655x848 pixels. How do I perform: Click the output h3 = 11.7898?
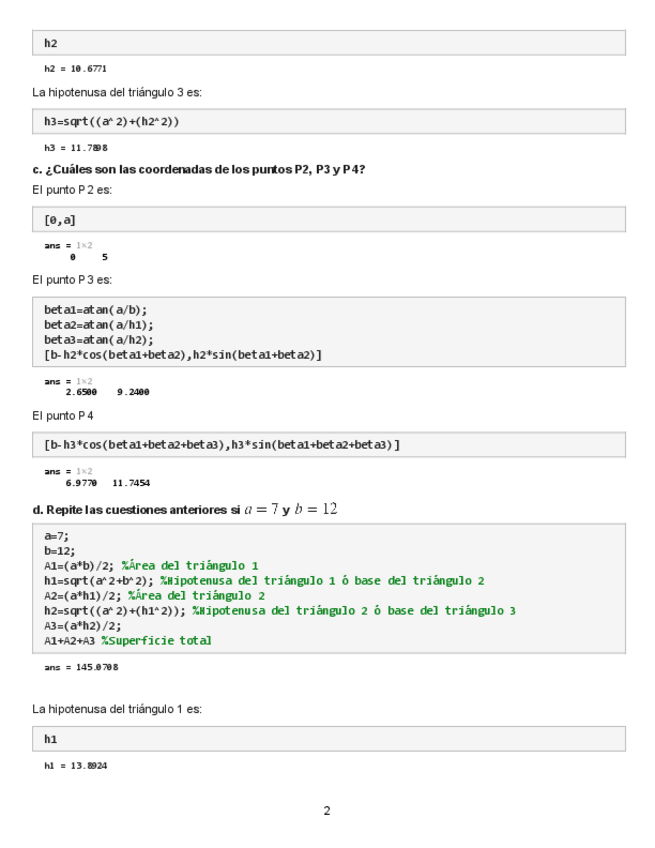click(75, 147)
